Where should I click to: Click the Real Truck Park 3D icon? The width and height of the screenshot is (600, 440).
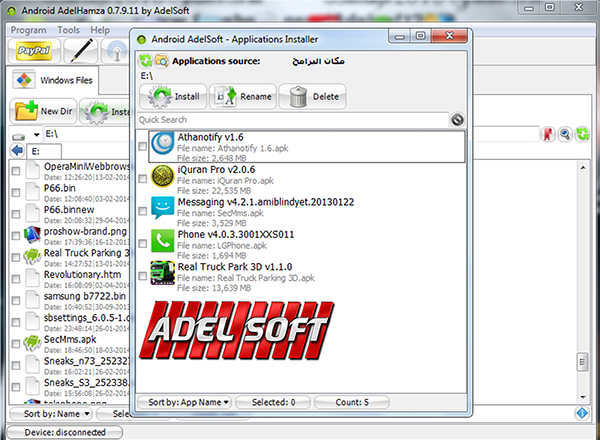pyautogui.click(x=163, y=273)
